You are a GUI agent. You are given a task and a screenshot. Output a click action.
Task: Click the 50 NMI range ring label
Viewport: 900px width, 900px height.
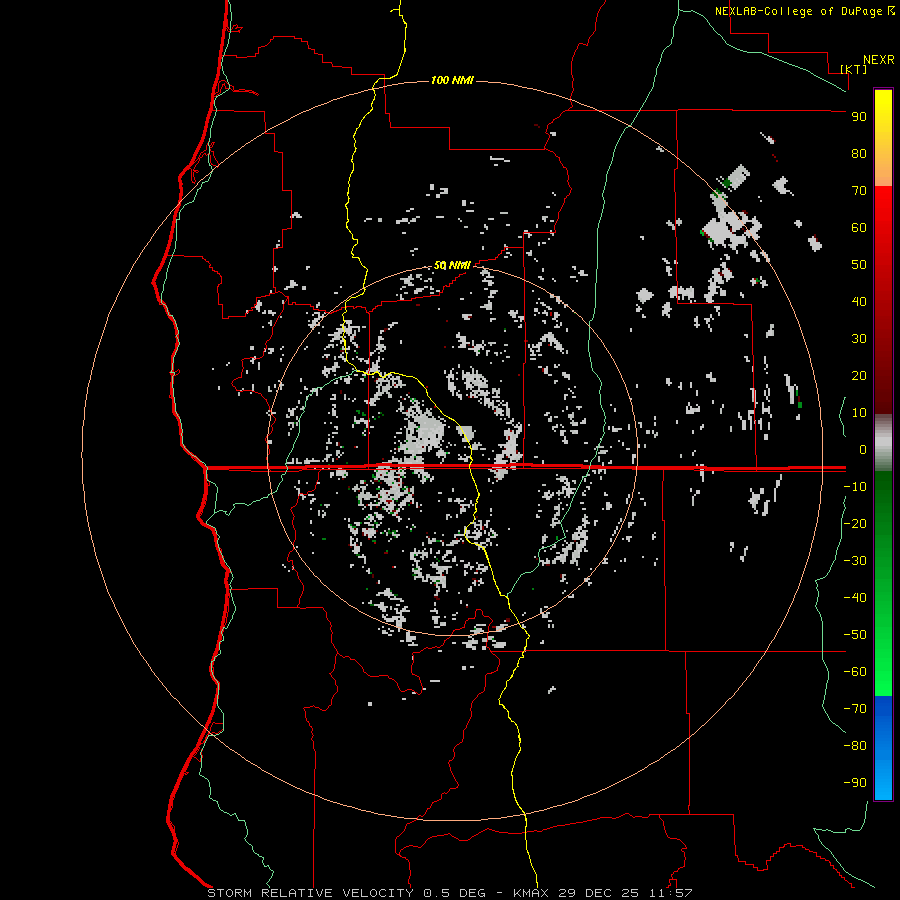click(452, 265)
